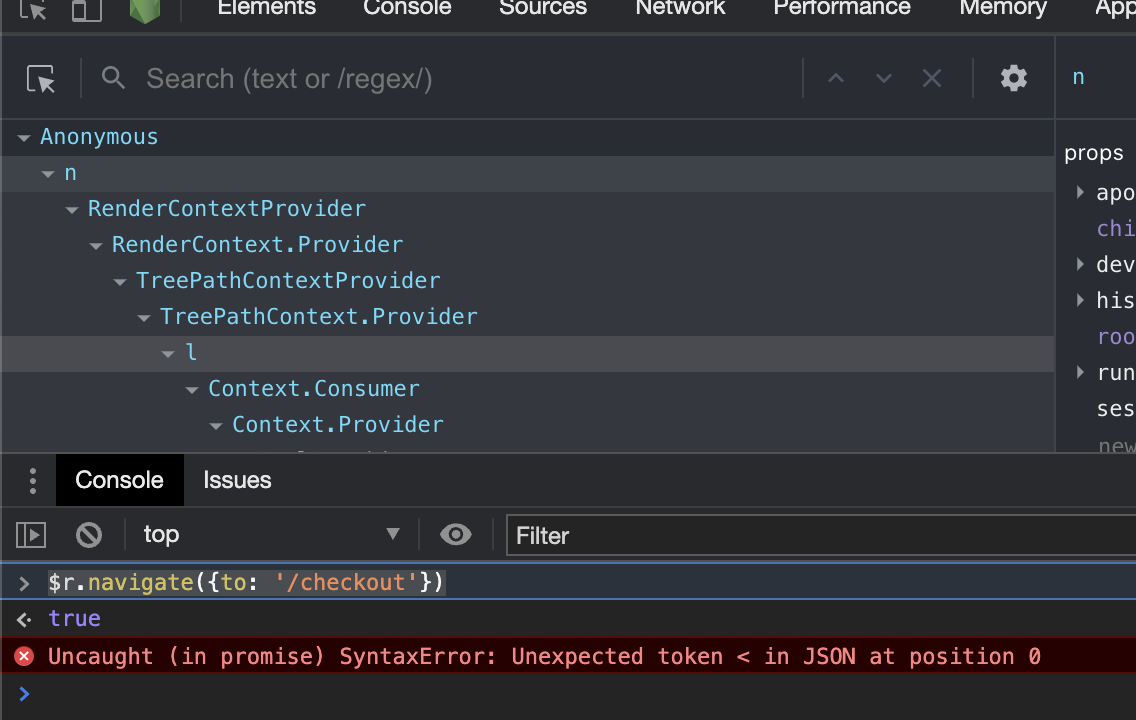Click the empty console prompt line
Image resolution: width=1136 pixels, height=720 pixels.
pos(568,694)
